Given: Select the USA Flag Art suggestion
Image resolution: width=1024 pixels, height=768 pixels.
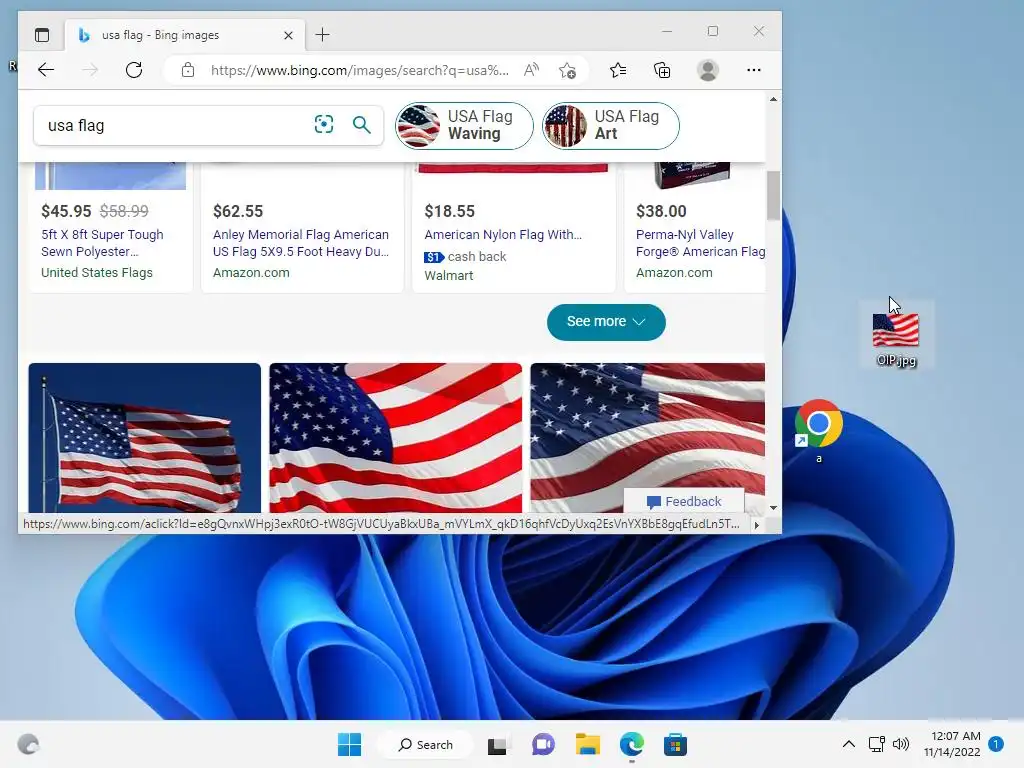Looking at the screenshot, I should tap(611, 125).
